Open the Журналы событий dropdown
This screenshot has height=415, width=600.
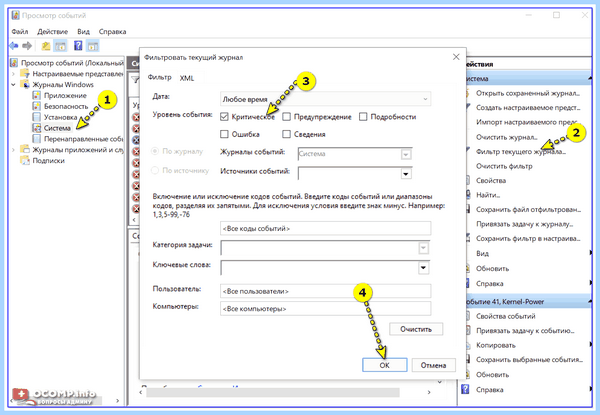406,155
